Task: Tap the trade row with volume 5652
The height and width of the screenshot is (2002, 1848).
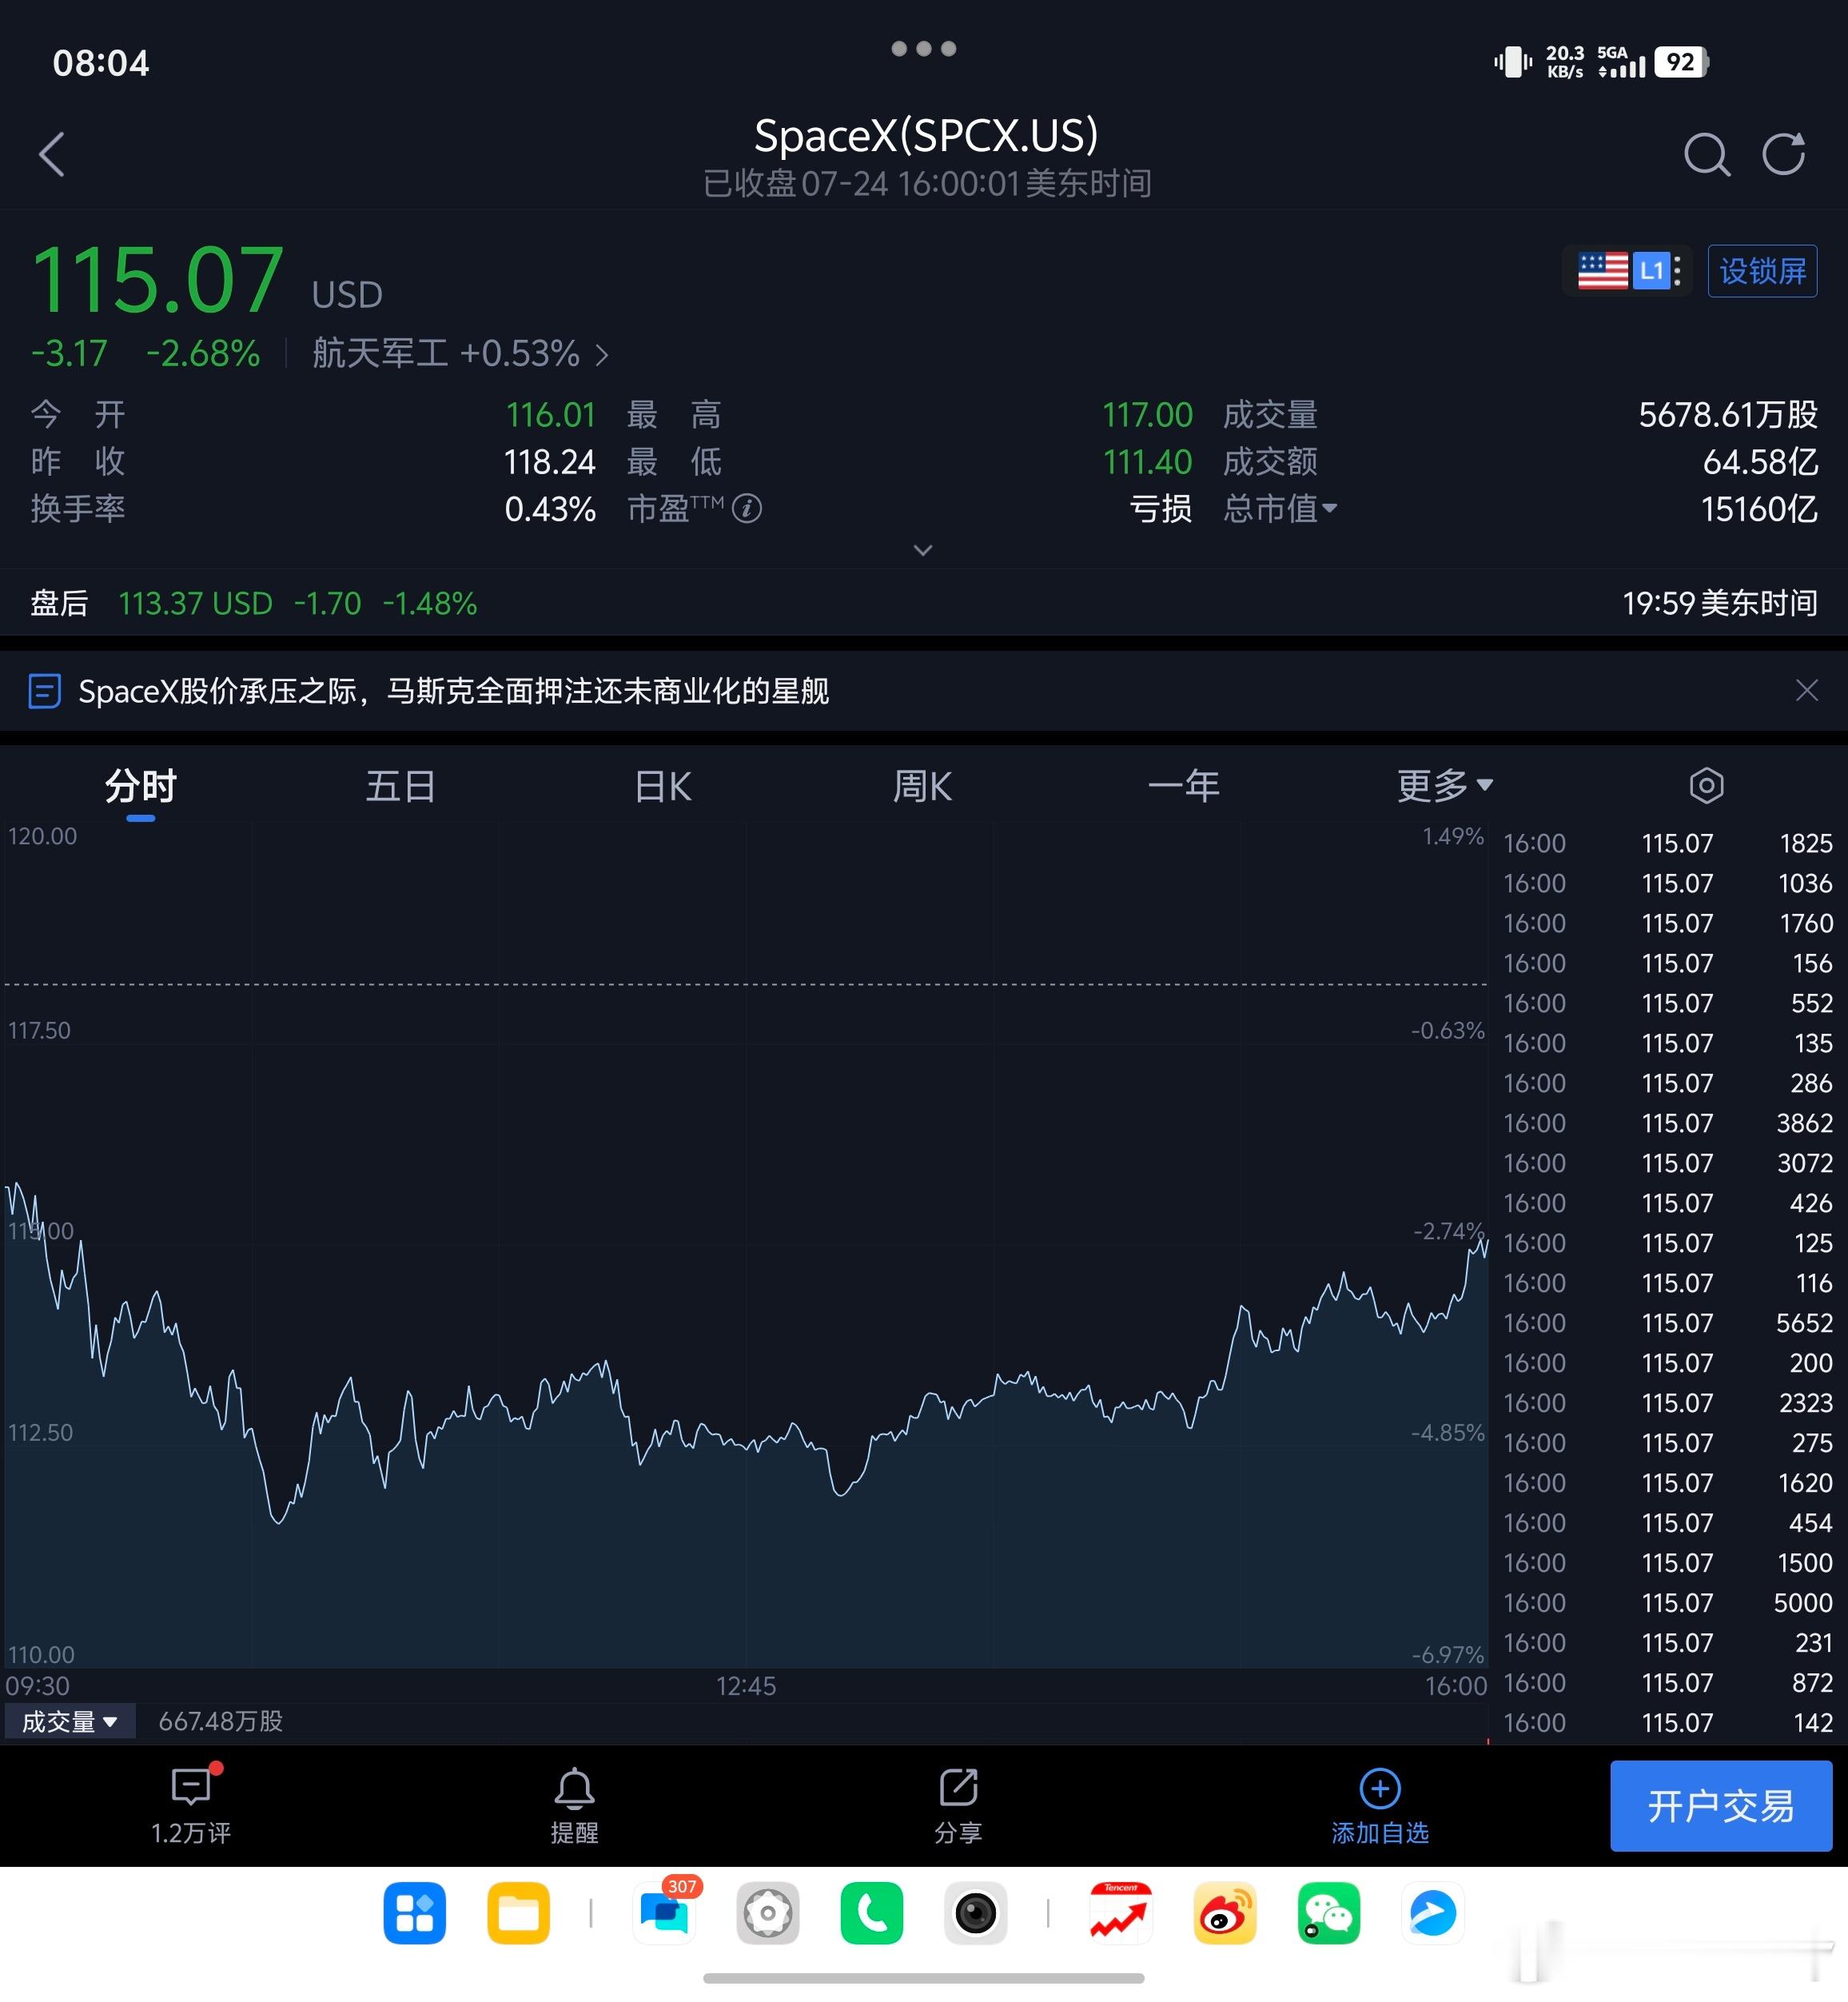Action: 1668,1323
